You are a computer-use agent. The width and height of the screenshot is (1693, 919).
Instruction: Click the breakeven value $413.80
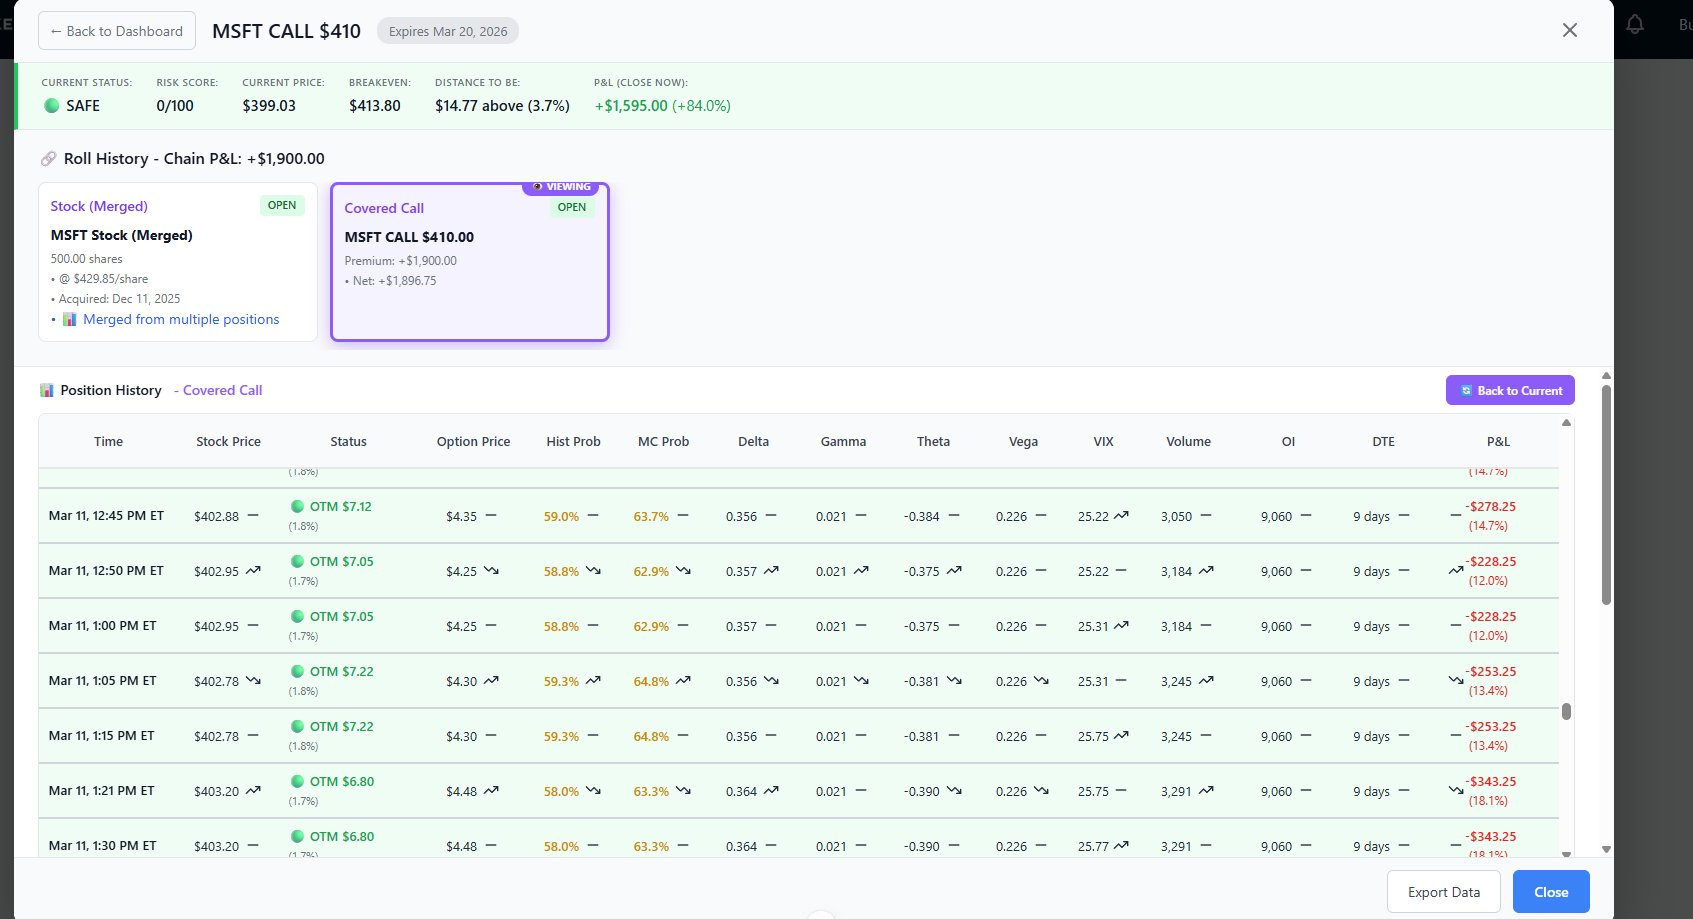point(375,105)
